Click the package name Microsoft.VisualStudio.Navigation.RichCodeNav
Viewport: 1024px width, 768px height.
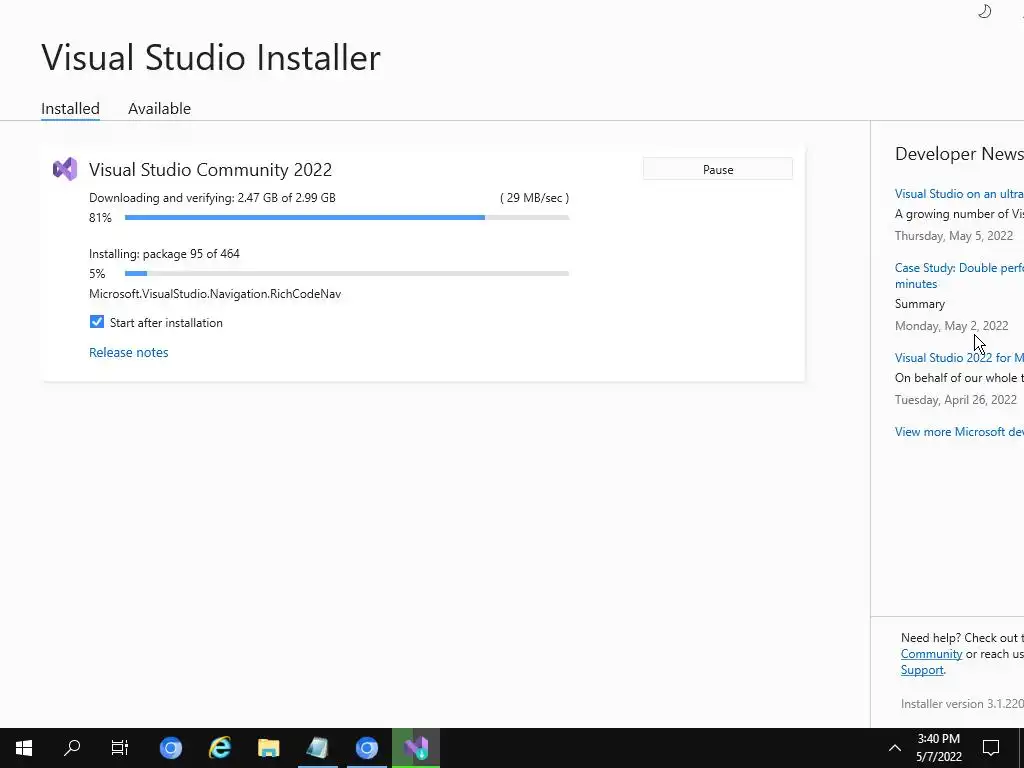215,294
